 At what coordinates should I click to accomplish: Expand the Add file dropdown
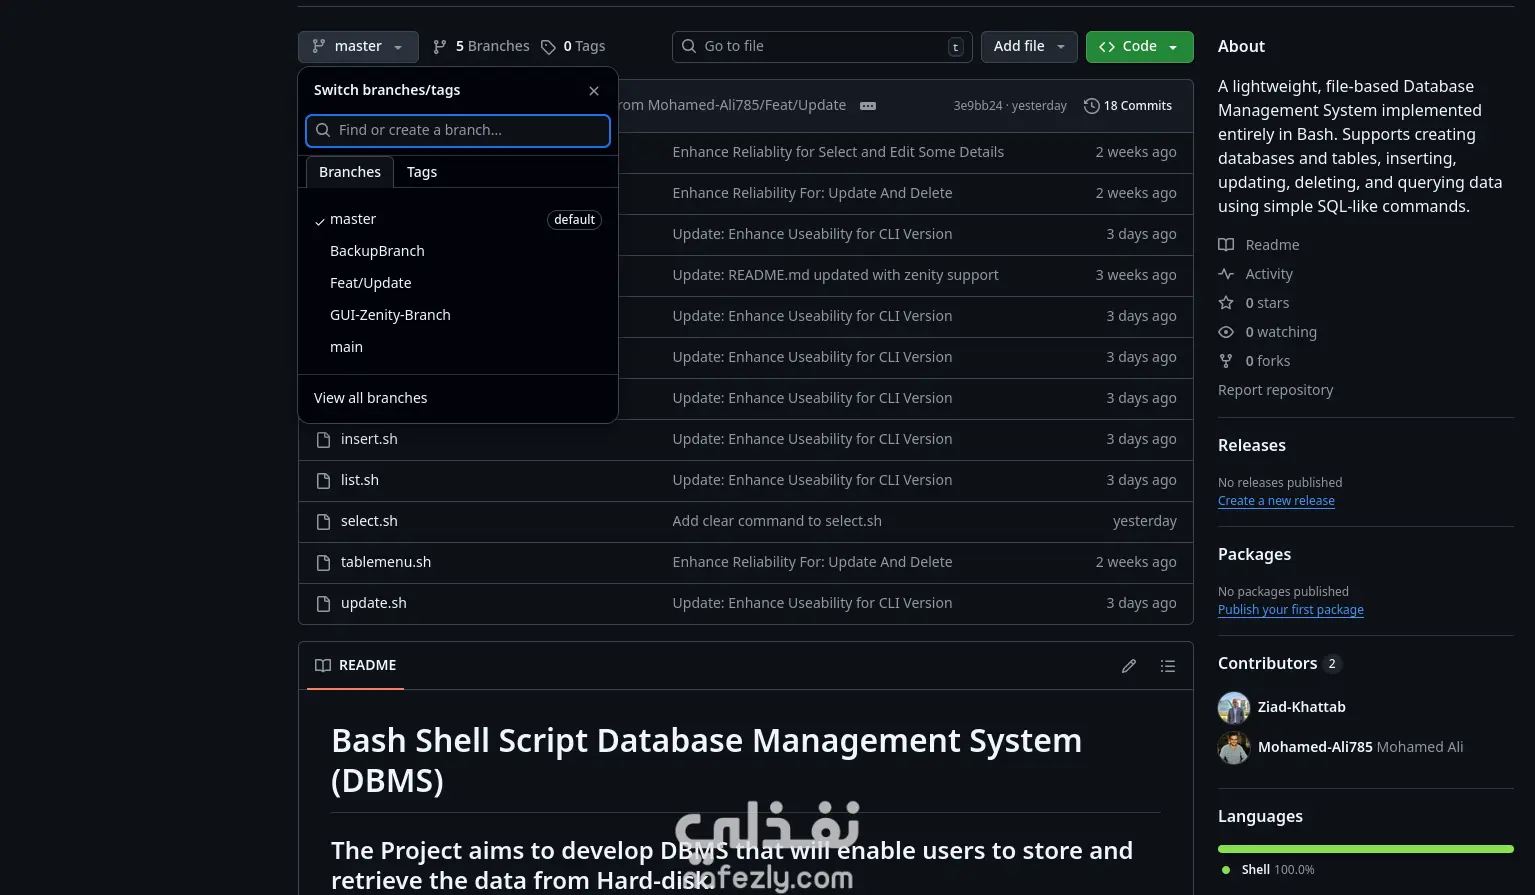pyautogui.click(x=1029, y=47)
